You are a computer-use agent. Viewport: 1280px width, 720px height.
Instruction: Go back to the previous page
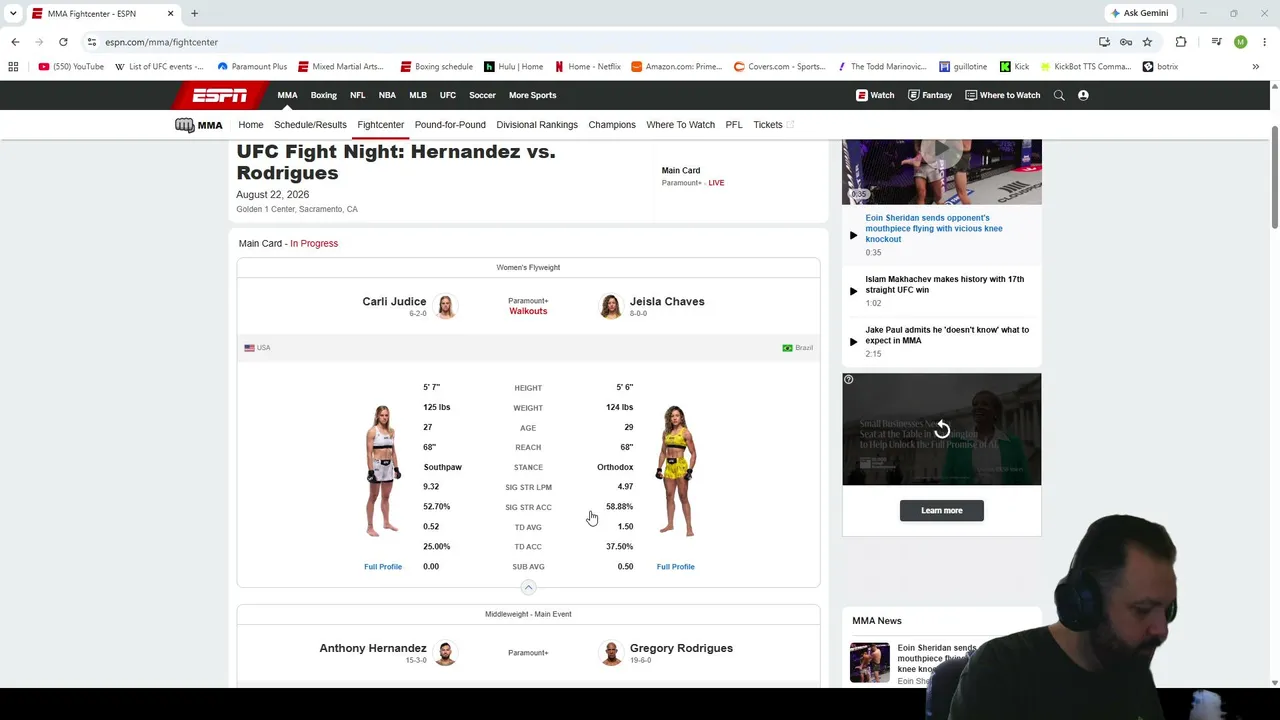(15, 42)
